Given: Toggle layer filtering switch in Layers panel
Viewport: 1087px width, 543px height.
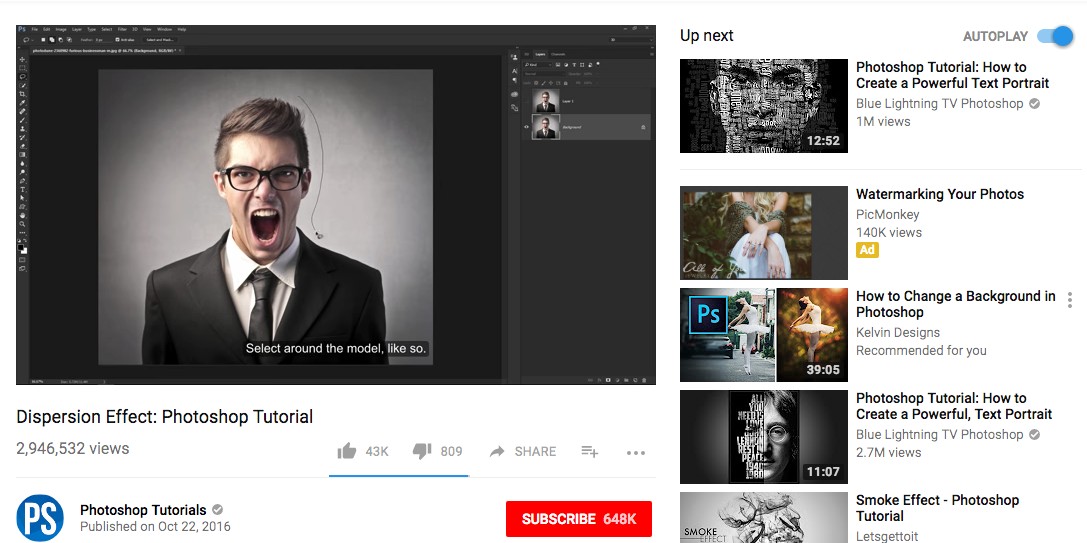Looking at the screenshot, I should pyautogui.click(x=598, y=64).
